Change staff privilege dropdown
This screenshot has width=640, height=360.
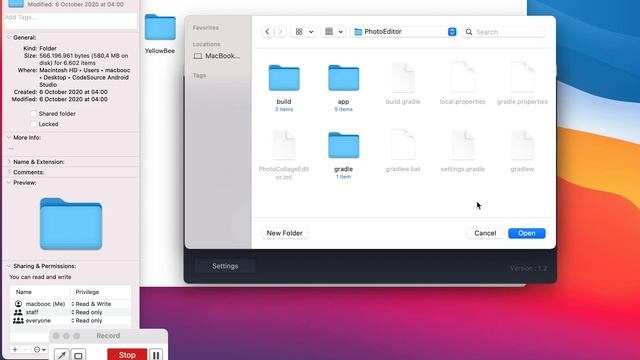[87, 312]
